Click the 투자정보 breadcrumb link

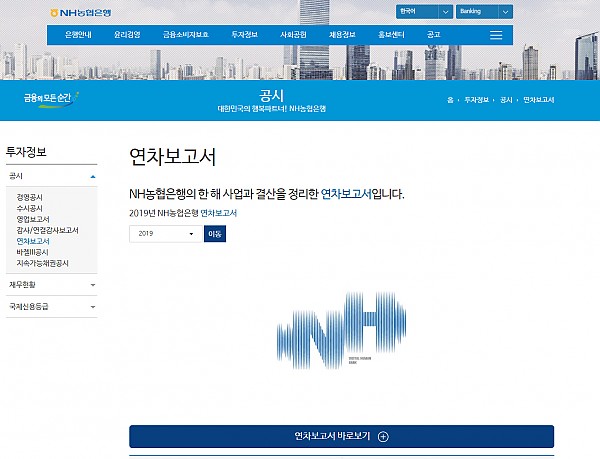click(476, 100)
